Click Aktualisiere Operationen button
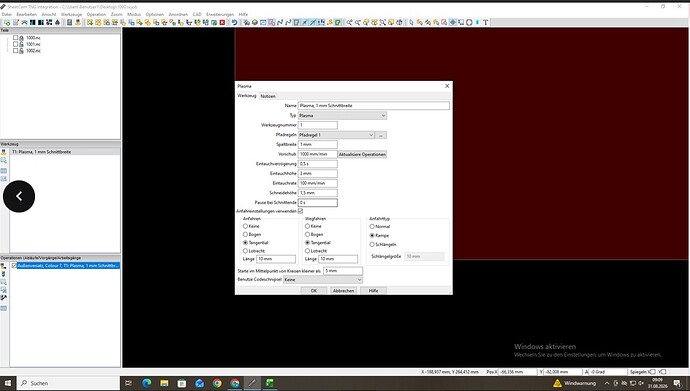Image resolution: width=690 pixels, height=391 pixels. tap(362, 154)
